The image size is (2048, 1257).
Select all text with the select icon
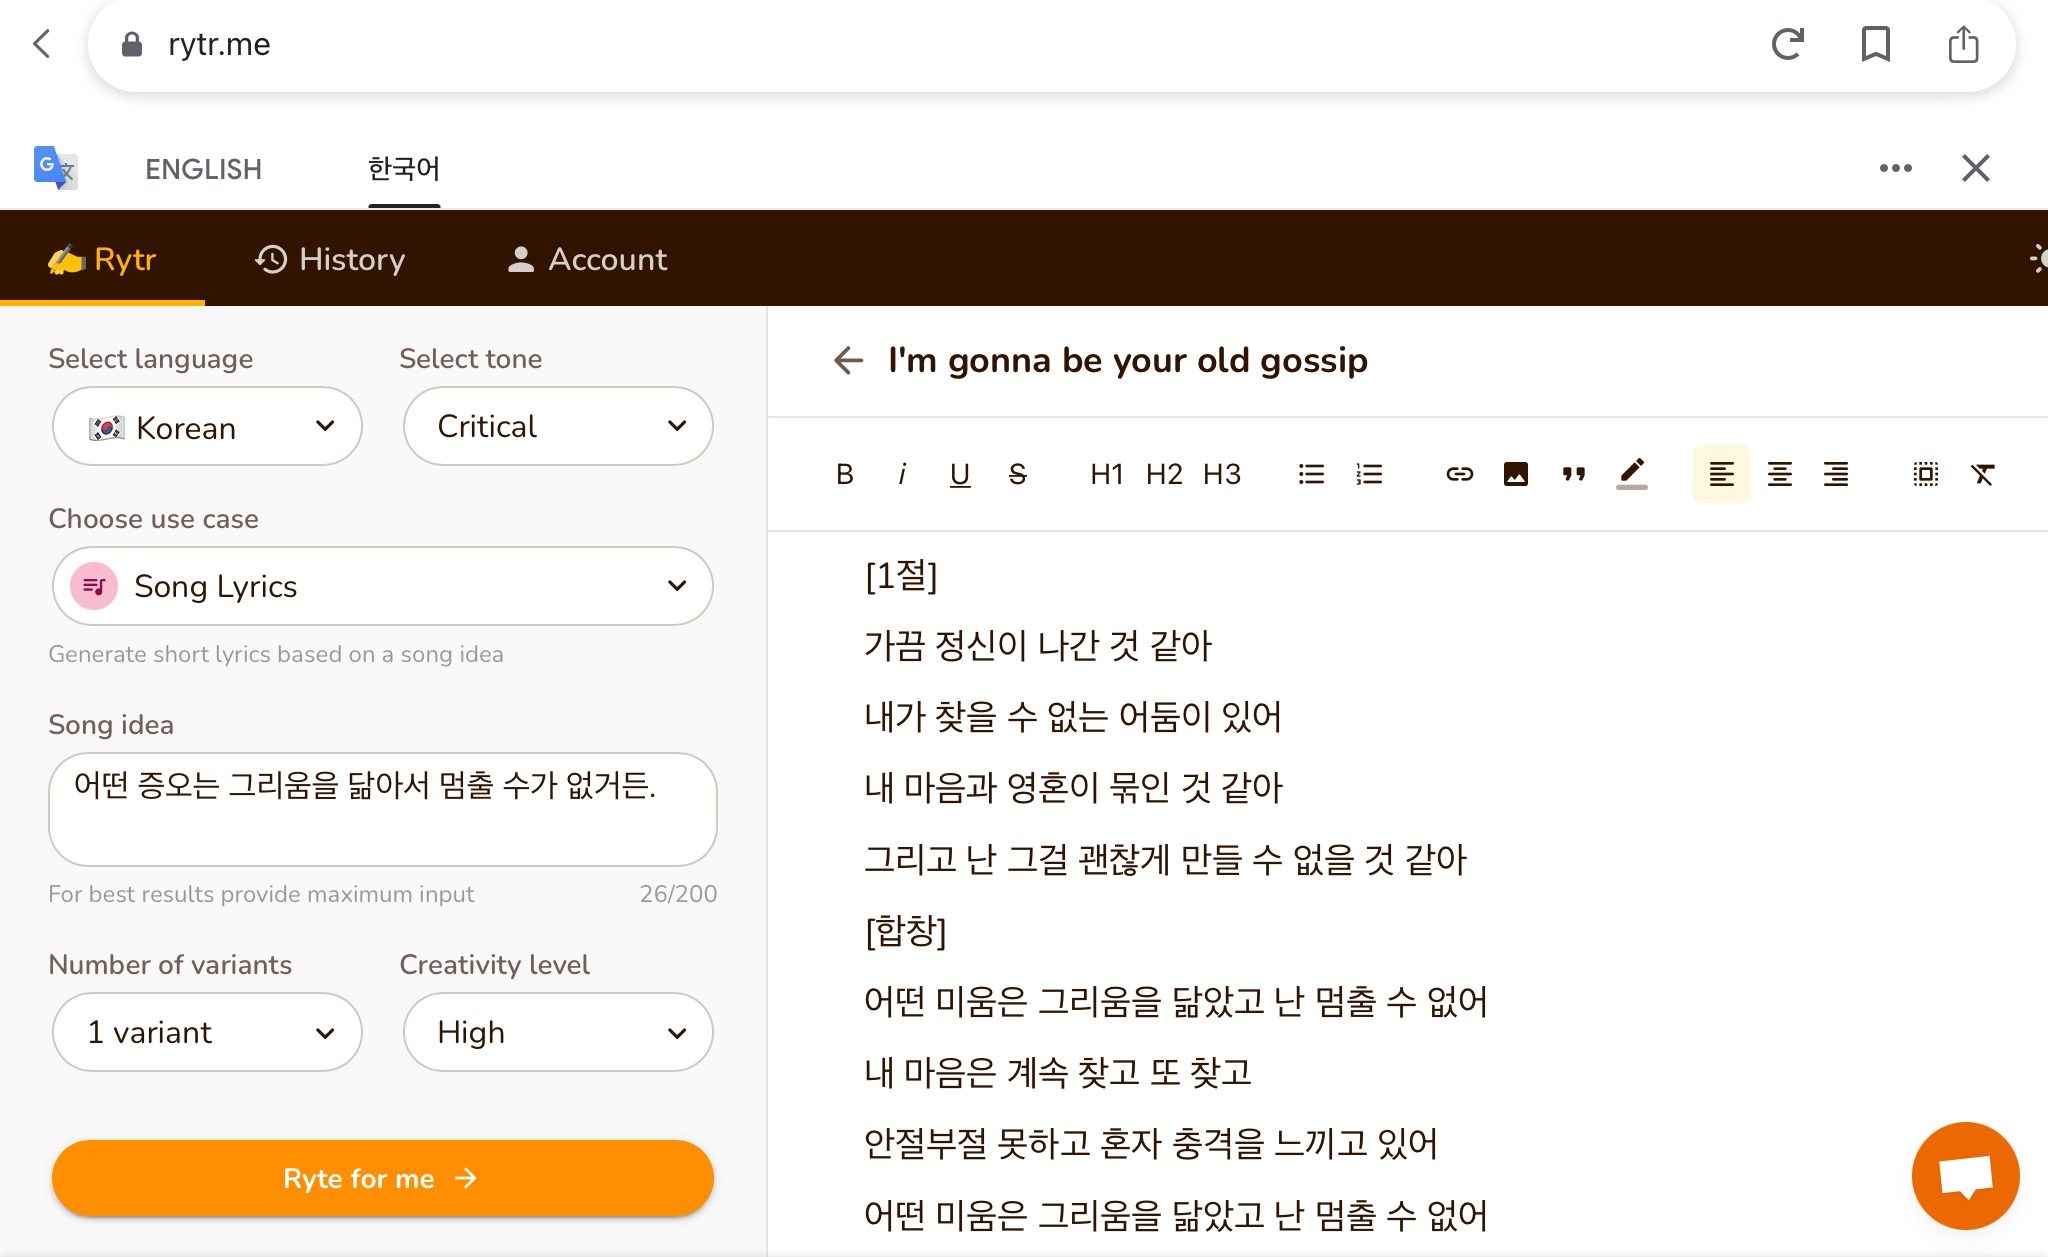(1925, 474)
